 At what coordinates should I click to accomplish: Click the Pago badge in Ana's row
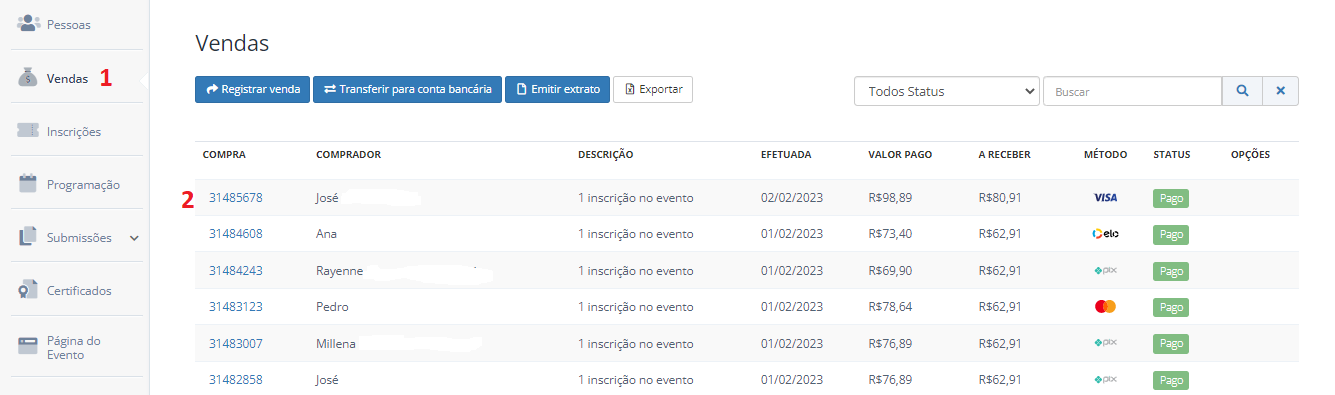point(1172,234)
